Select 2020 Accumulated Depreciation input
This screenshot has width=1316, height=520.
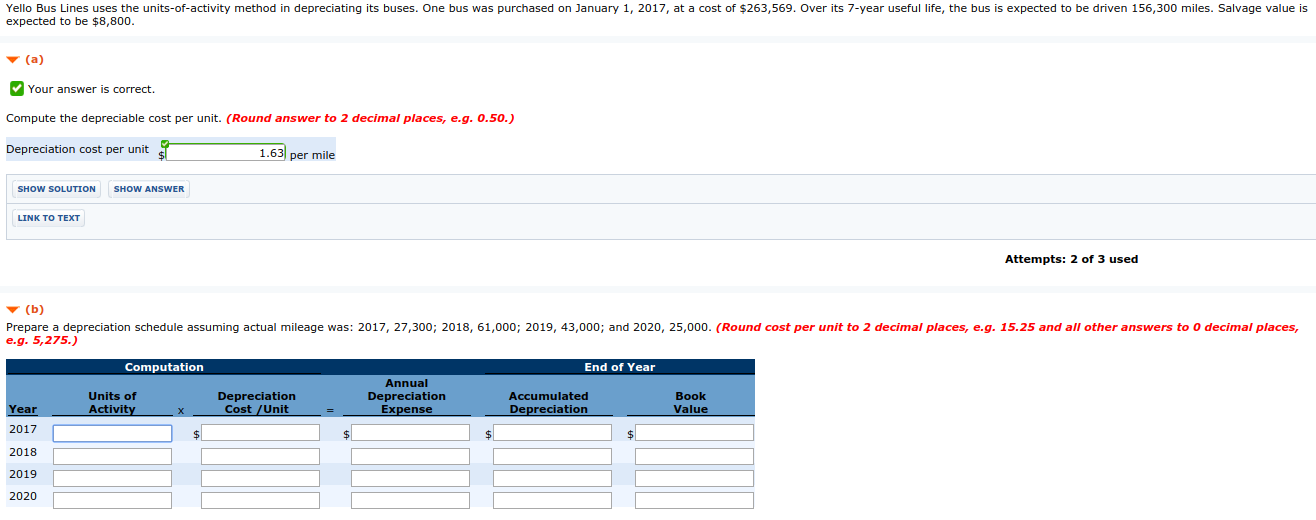(552, 500)
